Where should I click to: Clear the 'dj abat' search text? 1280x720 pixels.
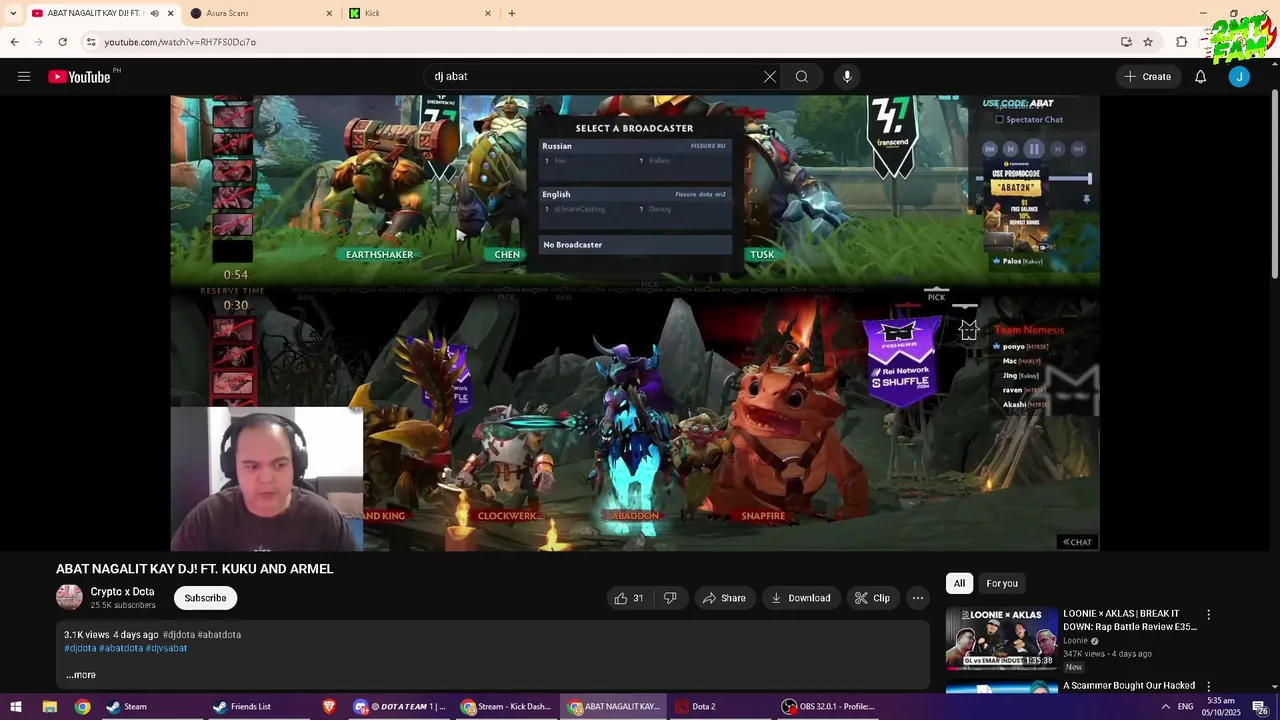click(769, 76)
